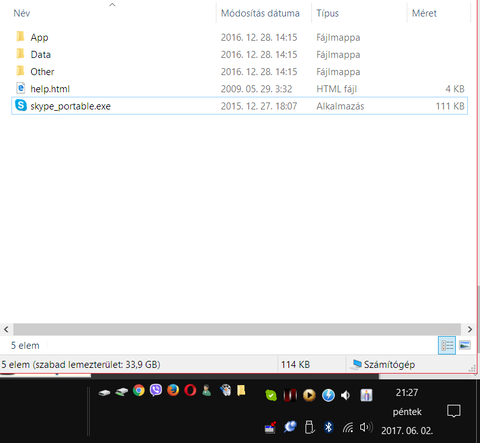Click the Számítógép status bar entry
This screenshot has width=480, height=443.
point(383,364)
